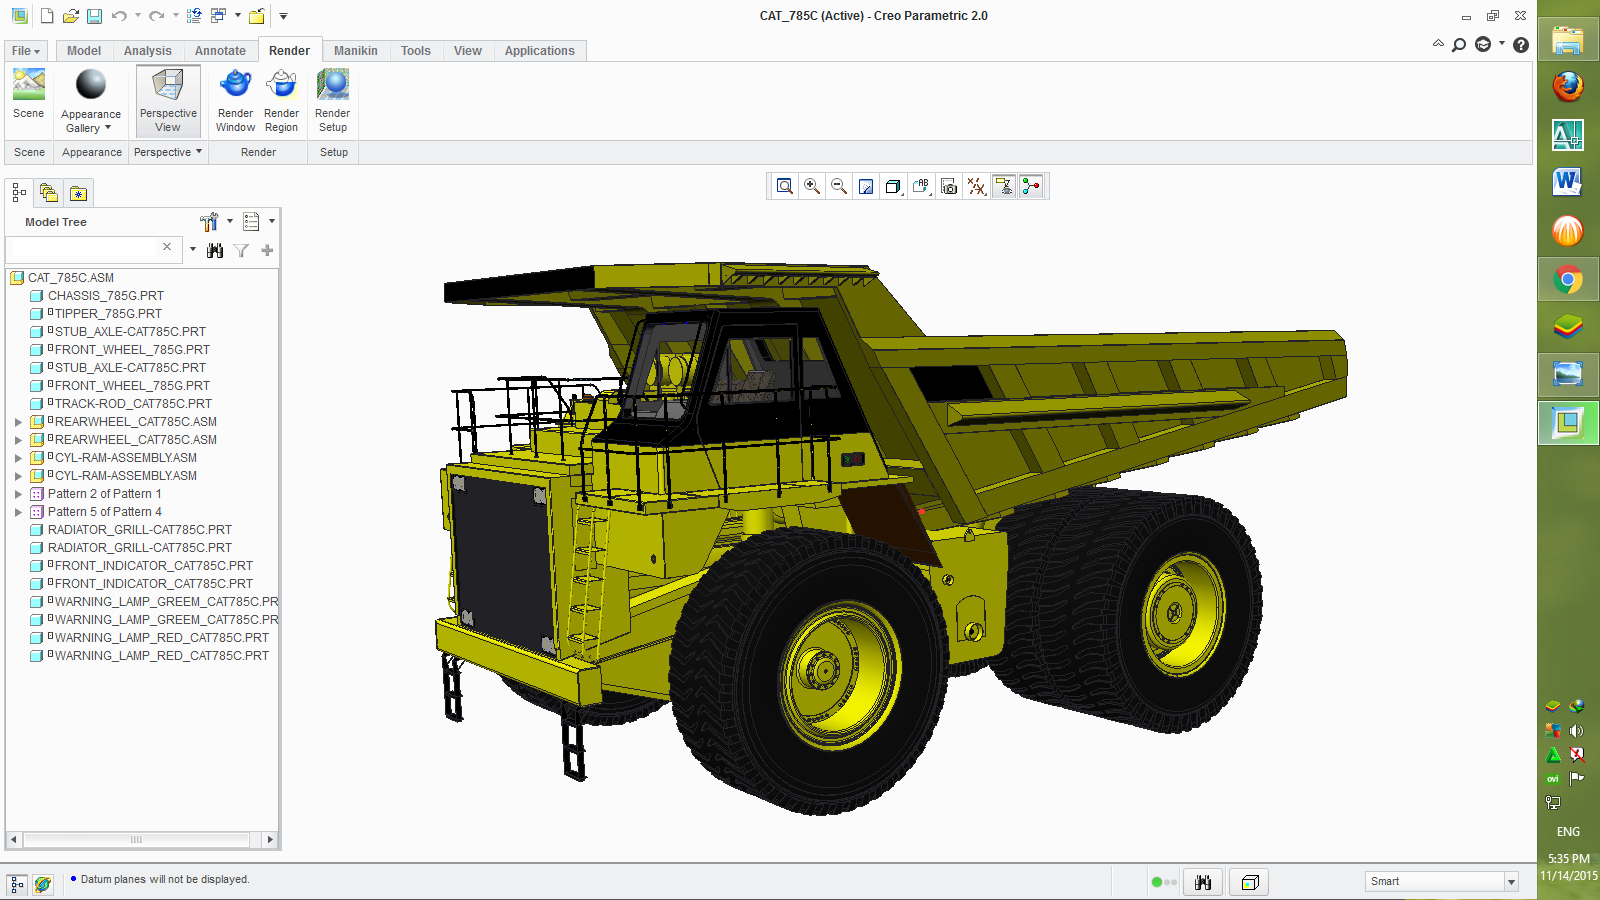This screenshot has height=900, width=1600.
Task: Open Firefox from taskbar
Action: coord(1568,86)
